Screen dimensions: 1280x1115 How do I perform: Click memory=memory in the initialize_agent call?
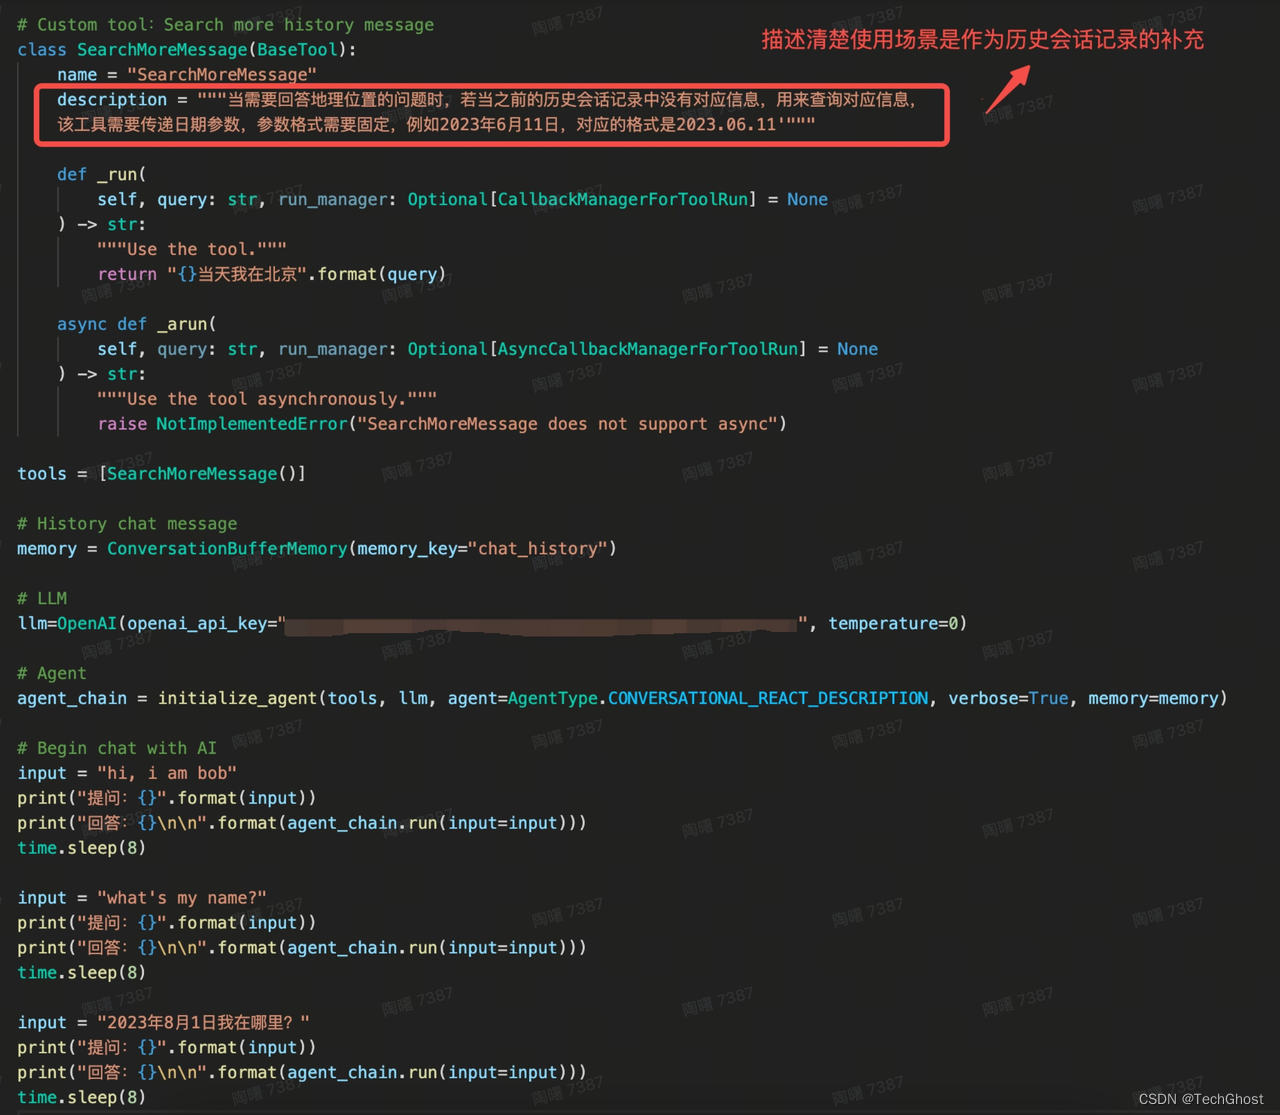1153,698
